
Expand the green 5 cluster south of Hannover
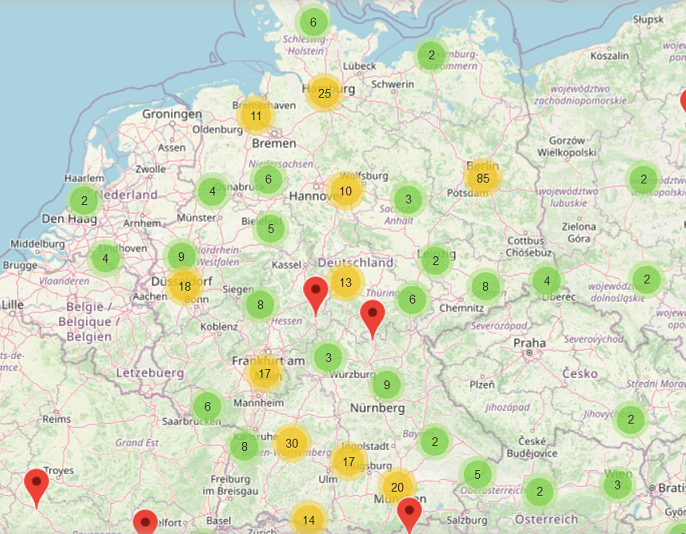click(x=270, y=228)
